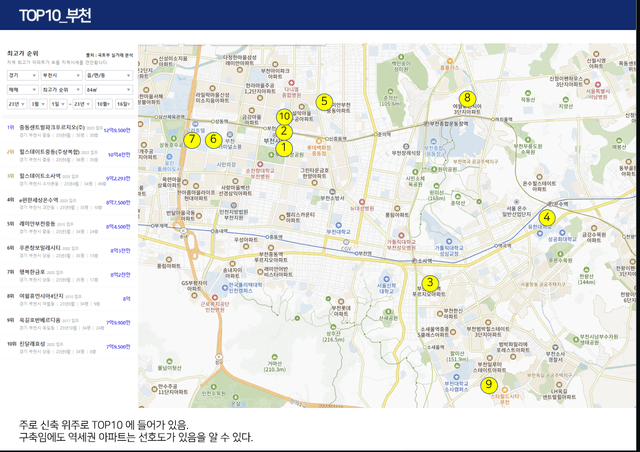This screenshot has height=452, width=640.
Task: Click the 서울특별시 서남병원 marker
Action: tap(597, 84)
